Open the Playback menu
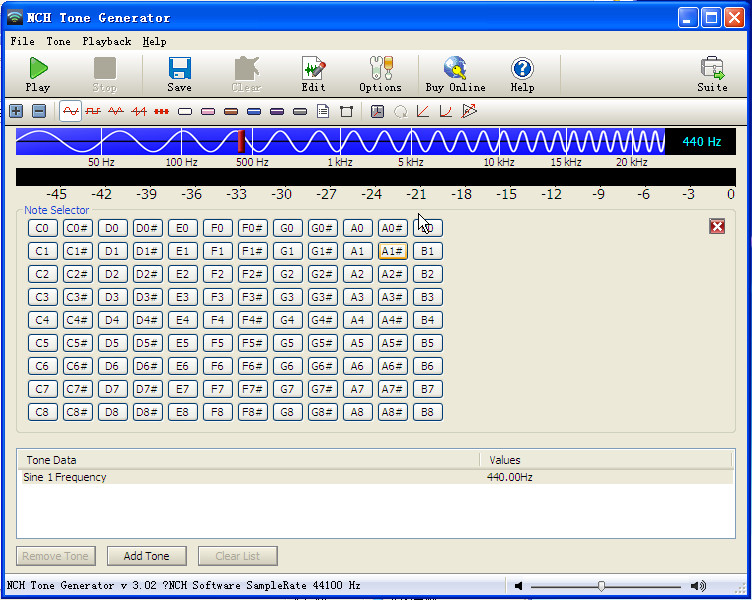Viewport: 752px width, 600px height. coord(106,42)
